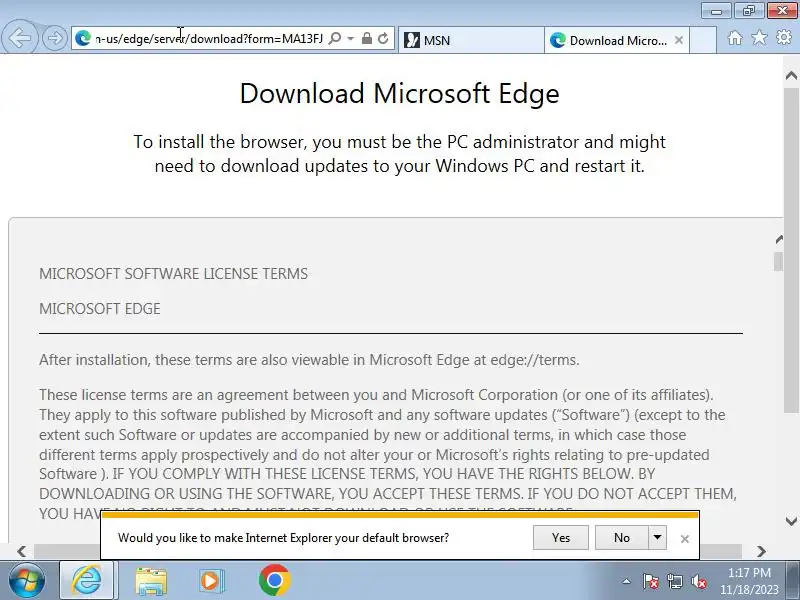Click the page scrollbar up arrow

pyautogui.click(x=791, y=76)
